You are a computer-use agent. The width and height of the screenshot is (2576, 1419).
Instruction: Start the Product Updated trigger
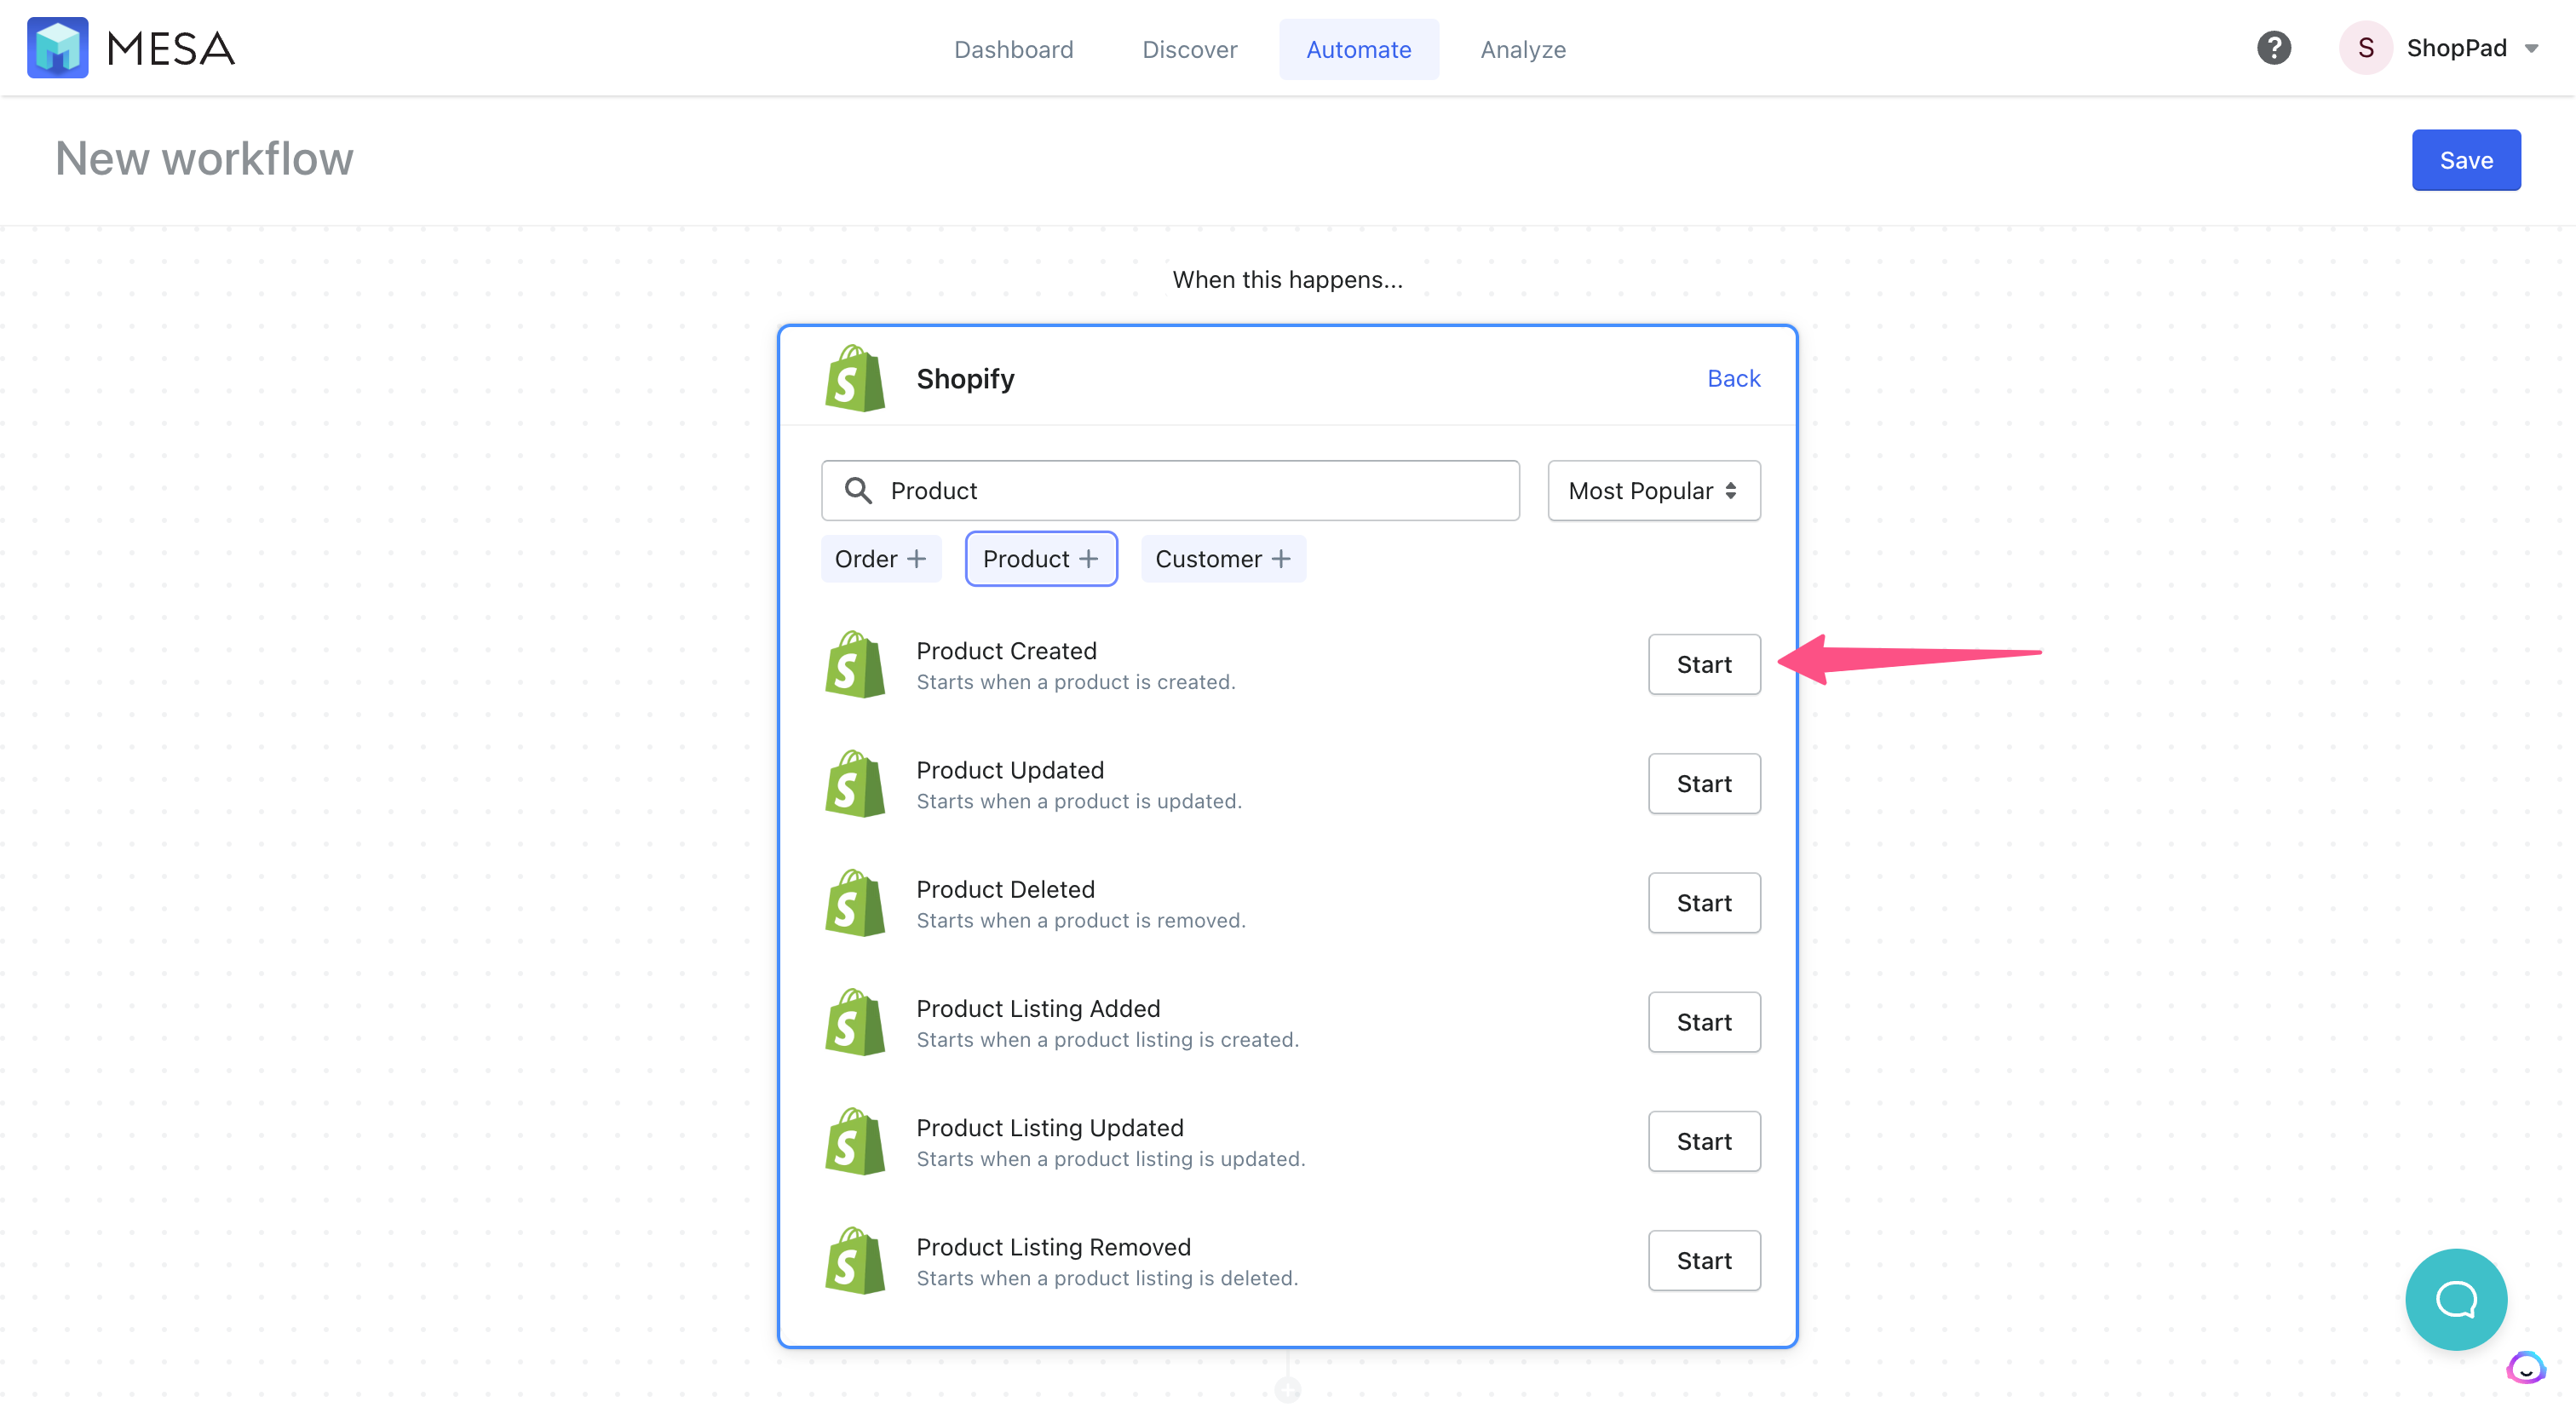click(1703, 783)
